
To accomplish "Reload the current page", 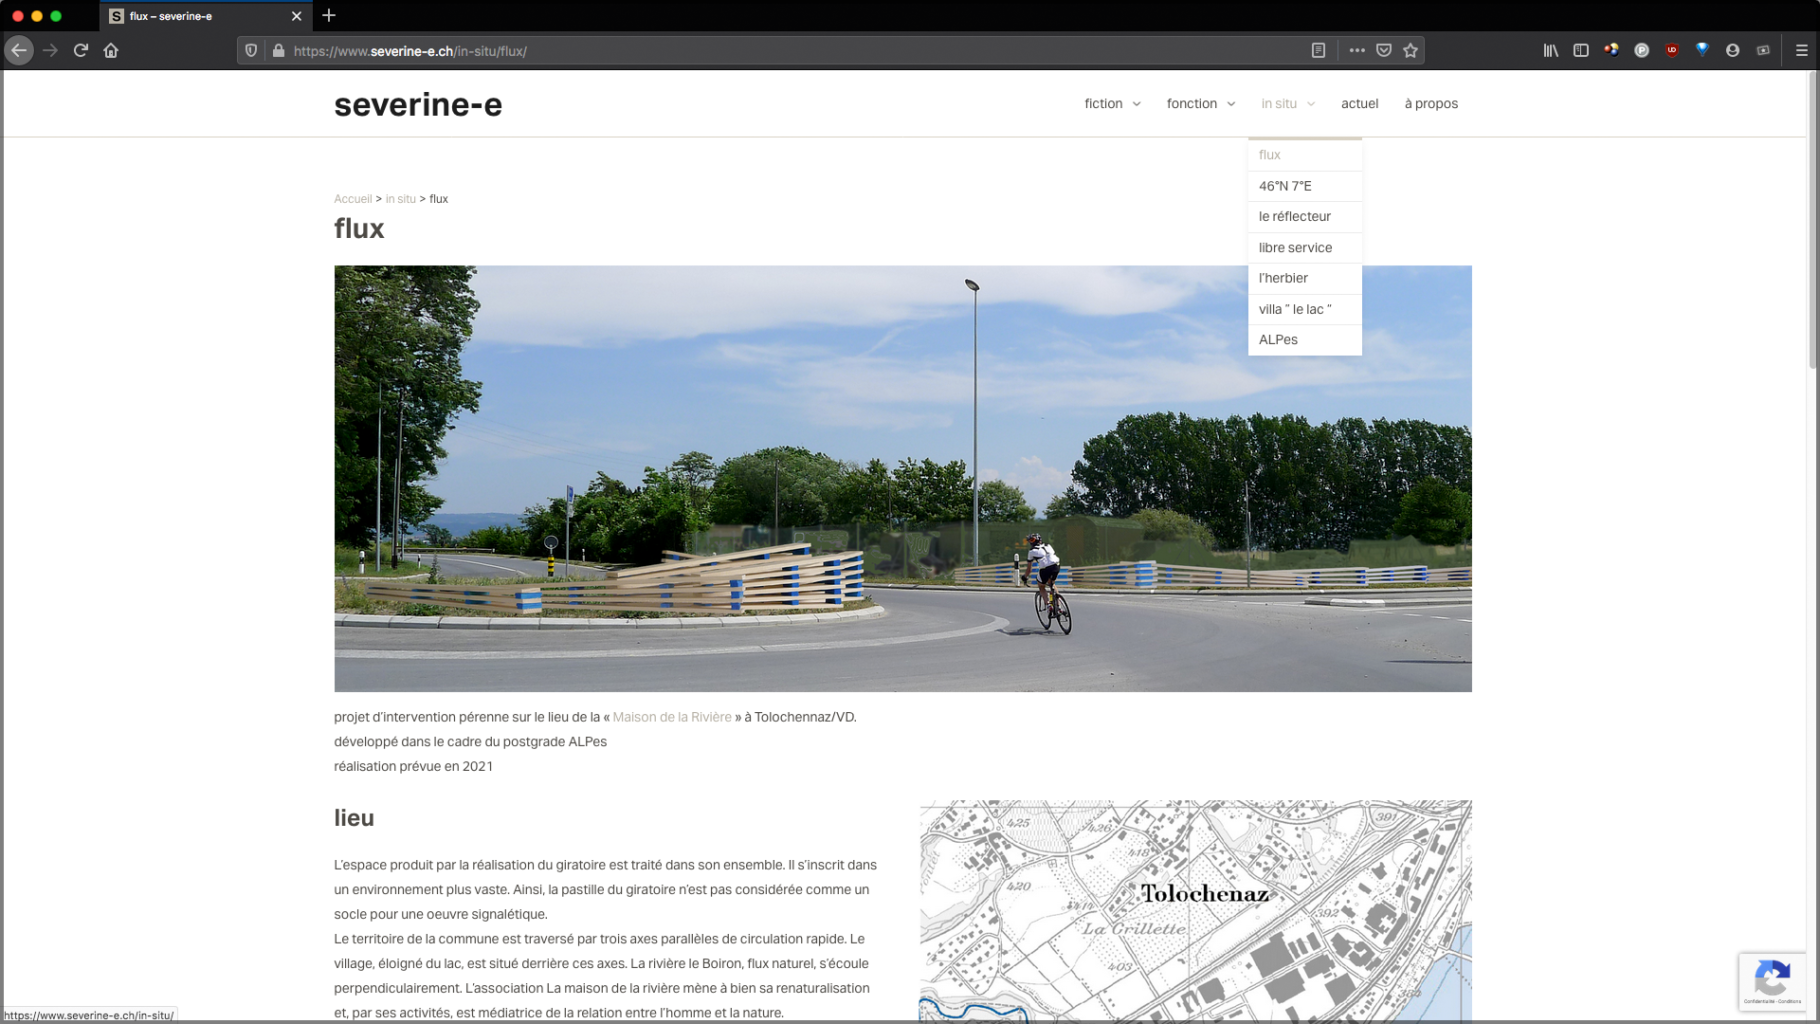I will click(x=81, y=50).
